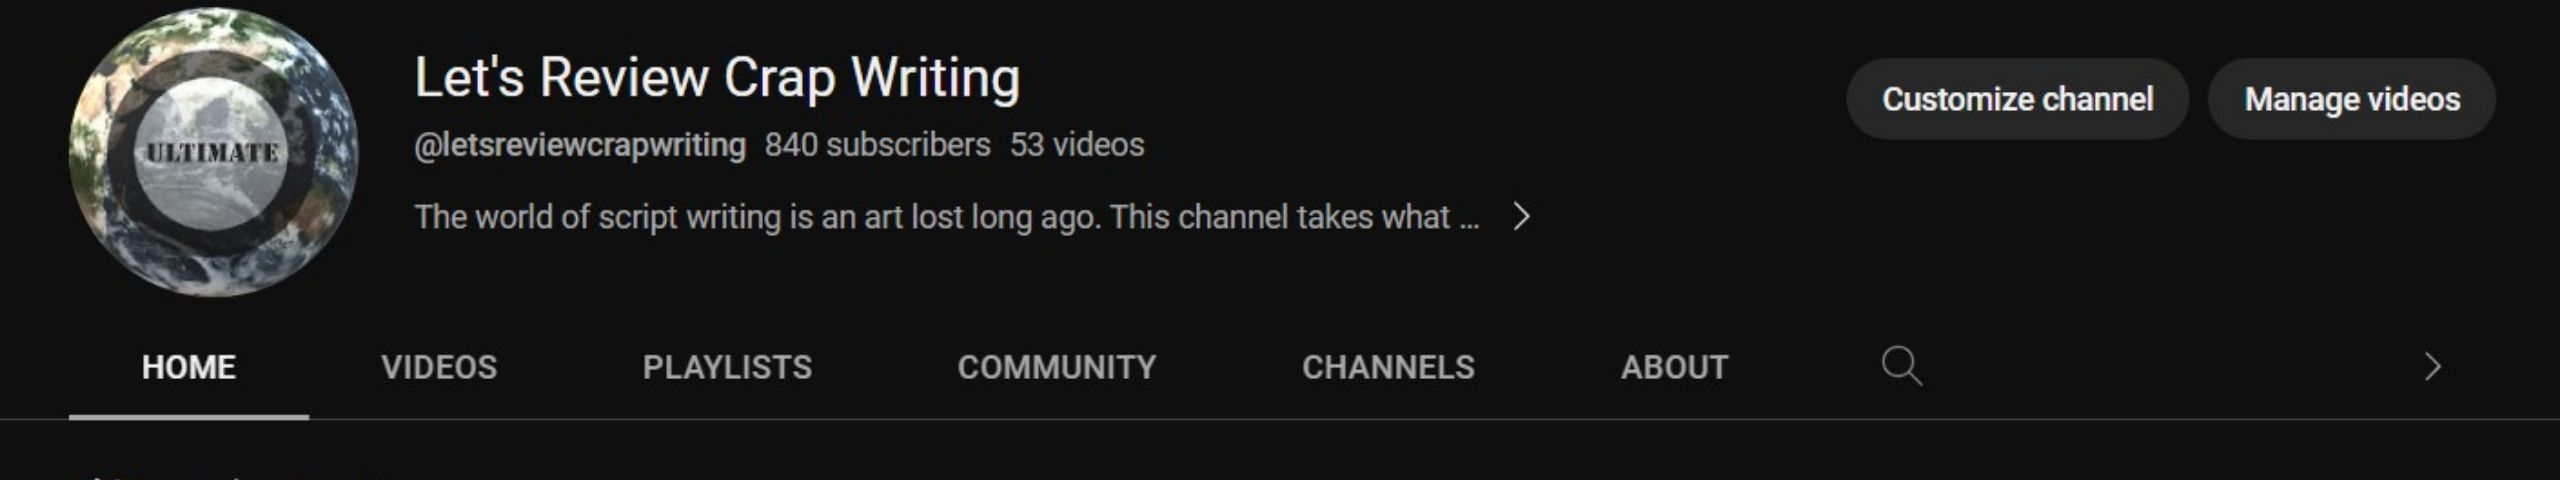
Task: Switch to the VIDEOS tab
Action: [439, 367]
